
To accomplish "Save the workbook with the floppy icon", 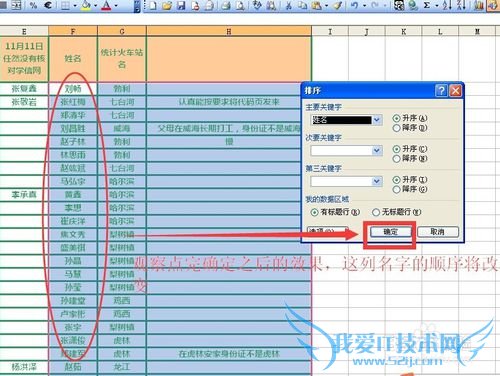I will (x=181, y=5).
